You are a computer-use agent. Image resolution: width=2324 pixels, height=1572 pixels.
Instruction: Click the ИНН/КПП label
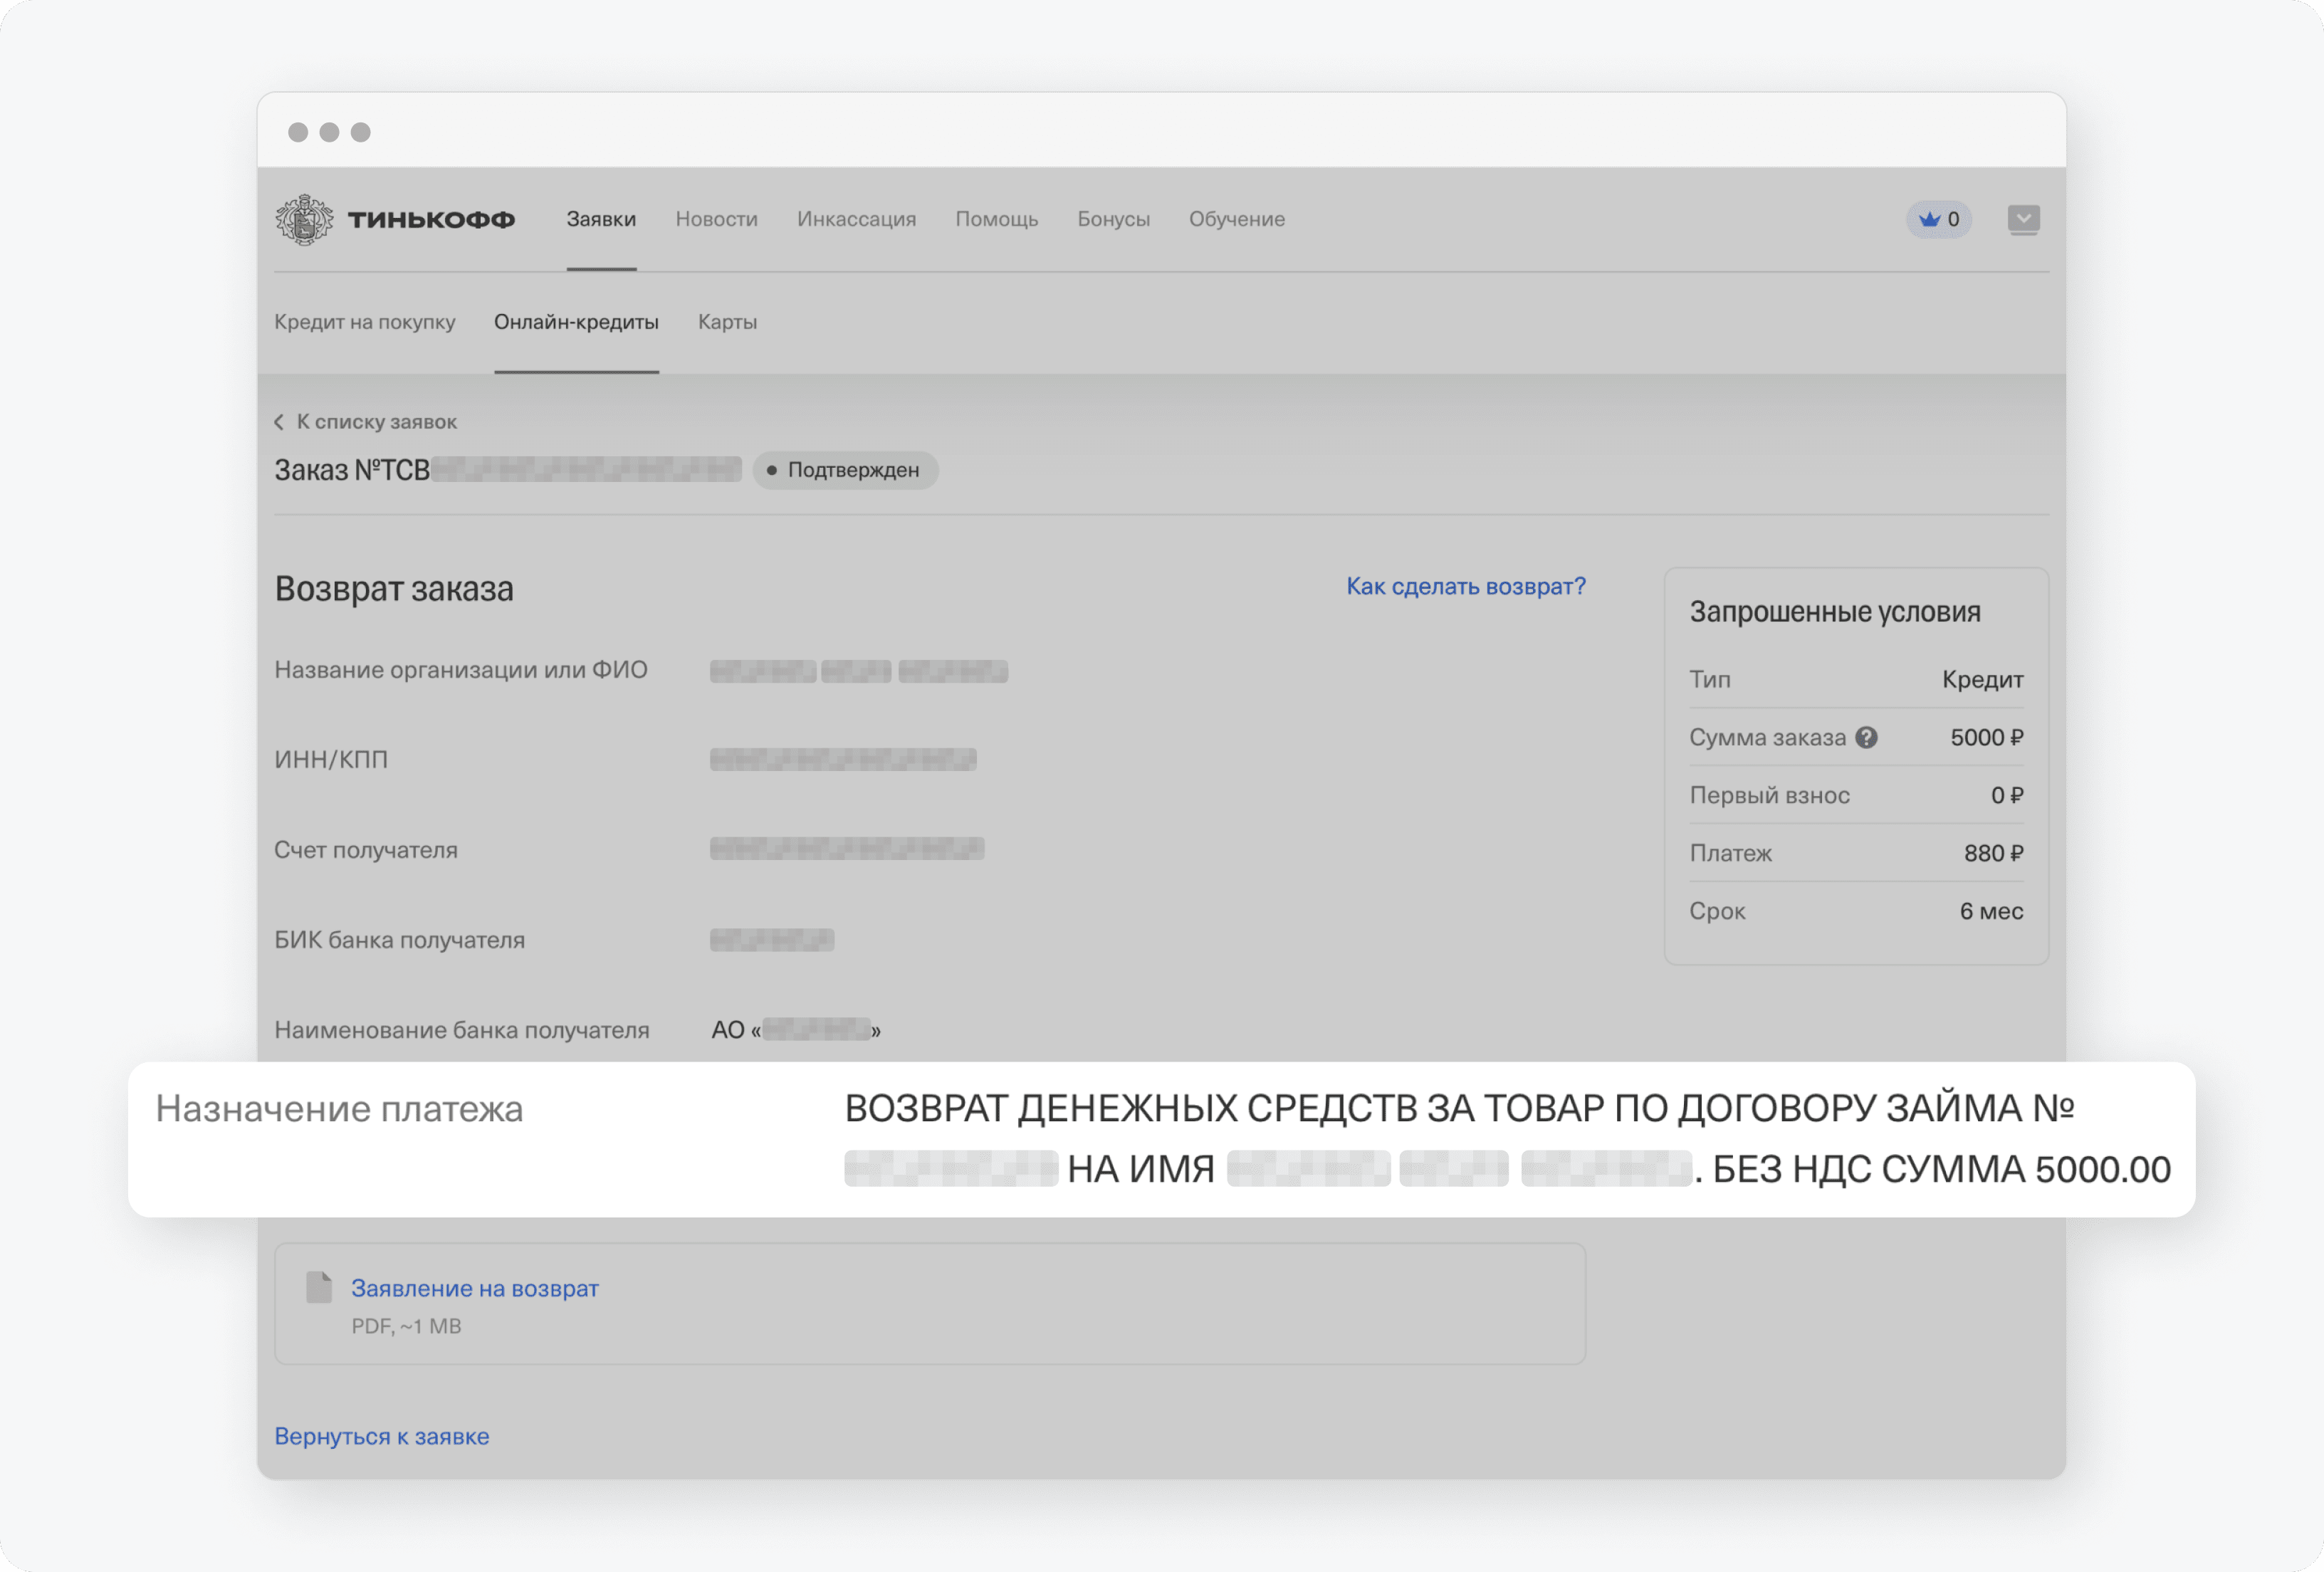pos(331,760)
